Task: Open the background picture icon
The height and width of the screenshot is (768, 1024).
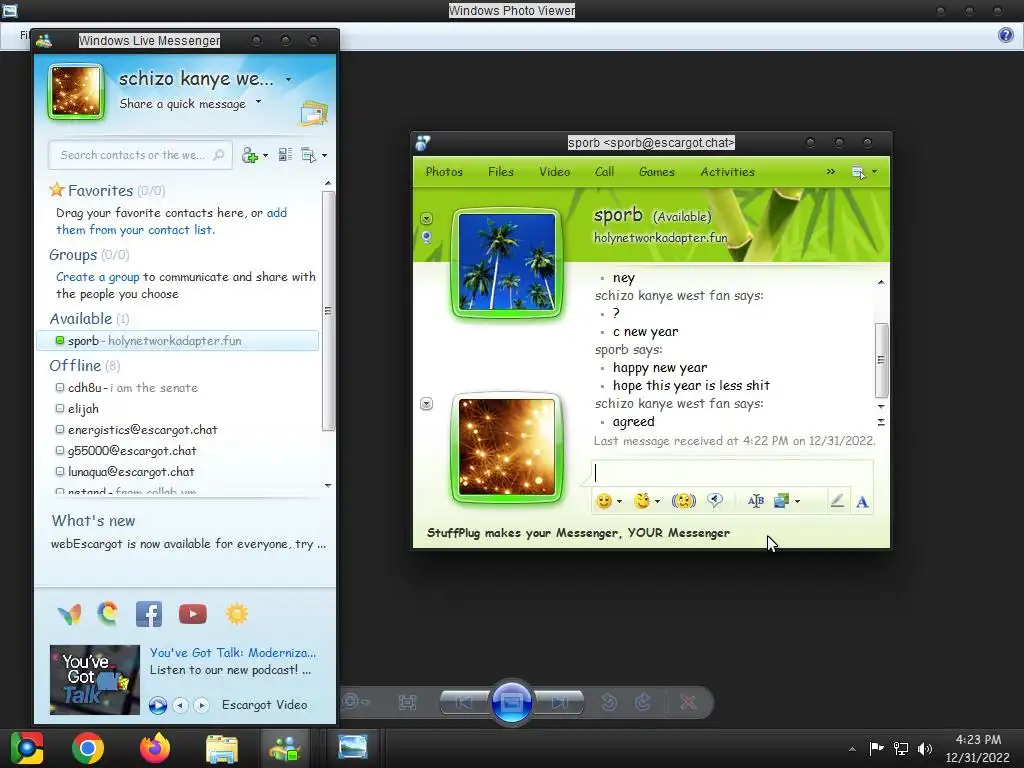Action: coord(781,501)
